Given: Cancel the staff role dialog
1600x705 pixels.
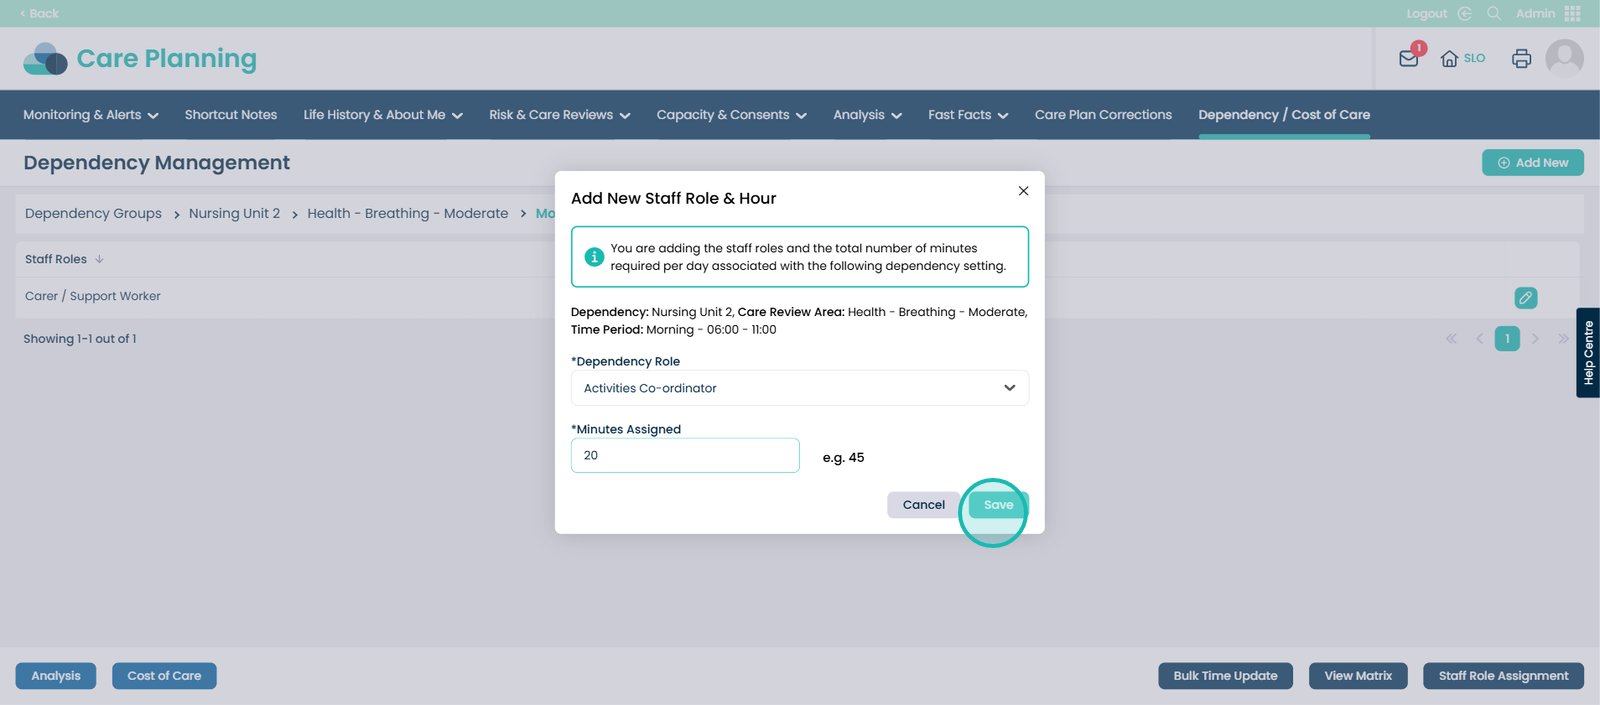Looking at the screenshot, I should click(x=923, y=505).
